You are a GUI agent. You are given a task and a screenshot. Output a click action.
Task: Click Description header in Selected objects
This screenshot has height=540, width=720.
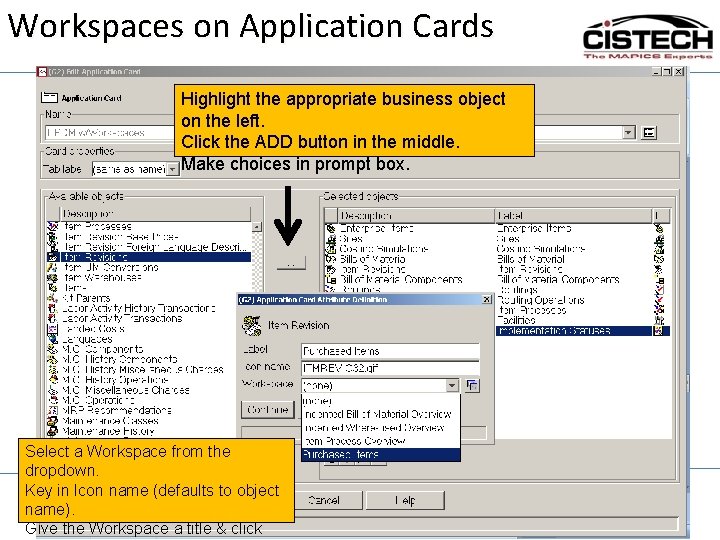click(416, 215)
